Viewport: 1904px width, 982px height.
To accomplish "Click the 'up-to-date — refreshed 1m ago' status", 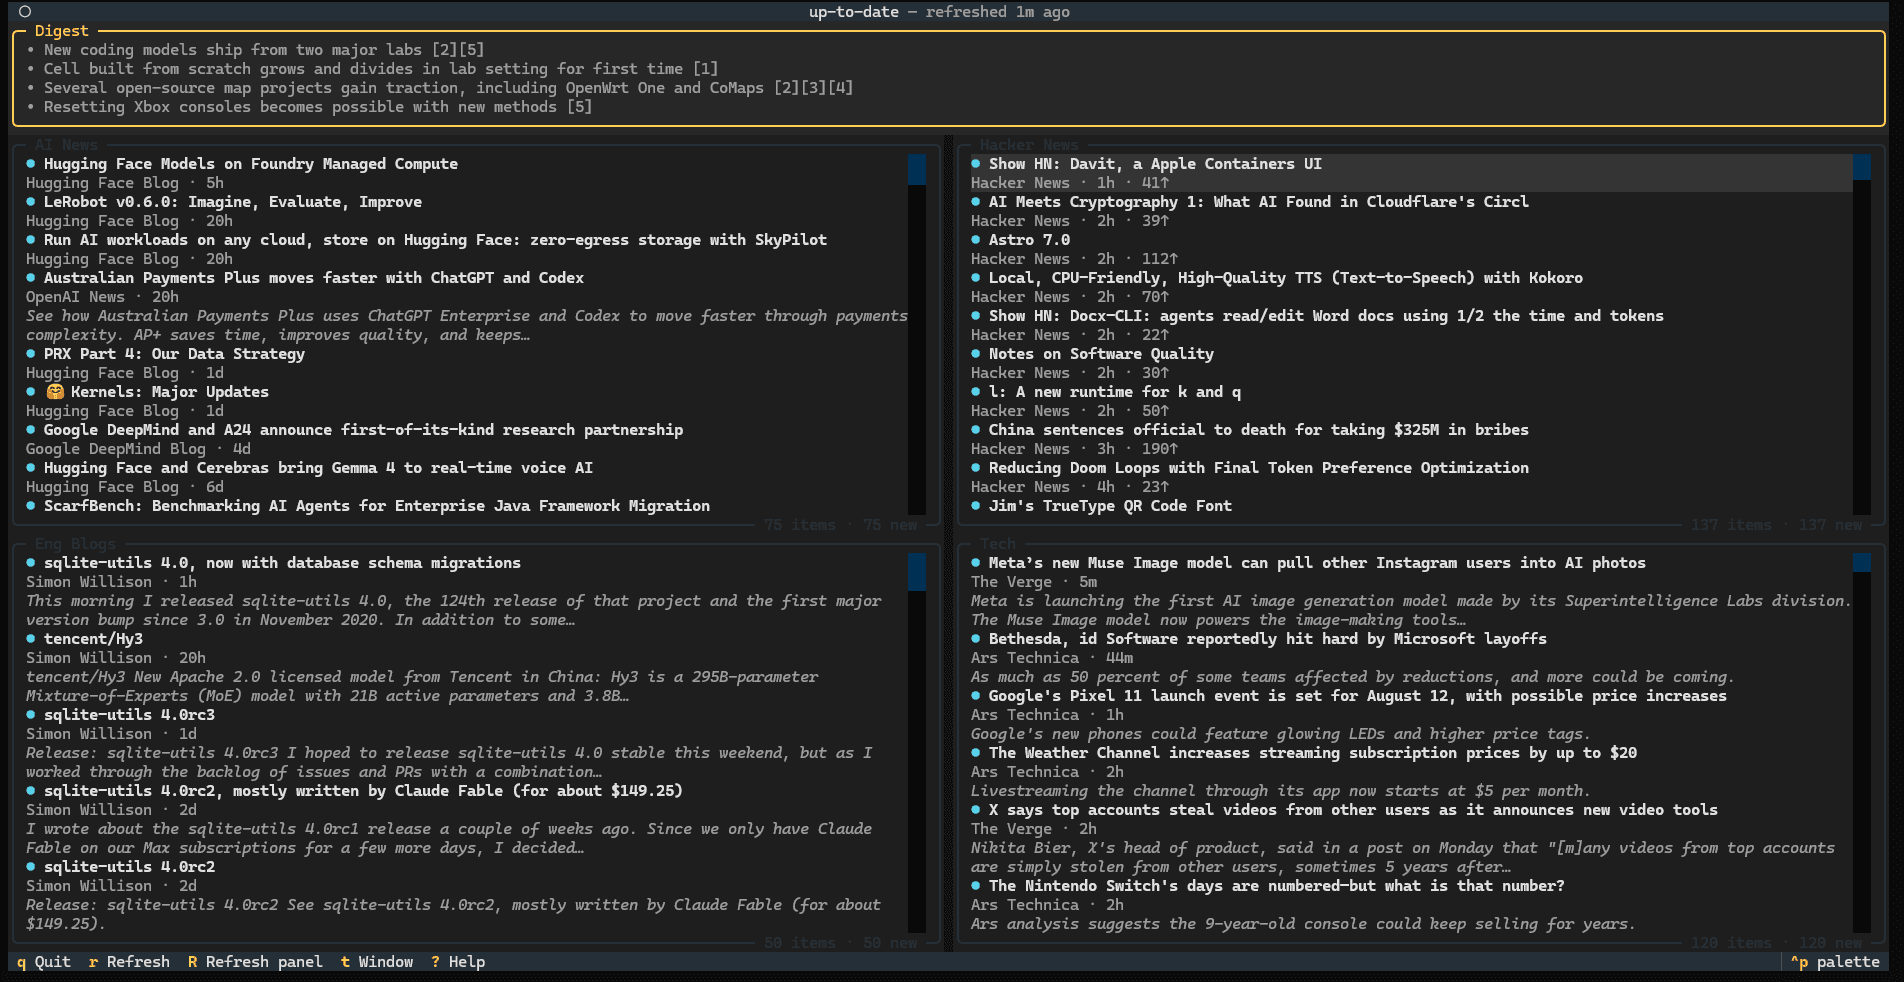I will click(x=939, y=12).
